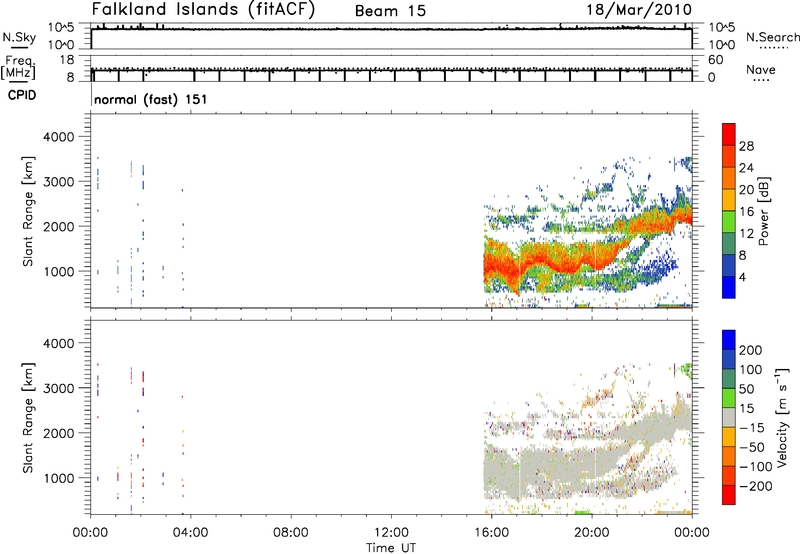This screenshot has width=800, height=554.
Task: Pick the blue top segment of the Velocity colorbar
Action: 729,340
